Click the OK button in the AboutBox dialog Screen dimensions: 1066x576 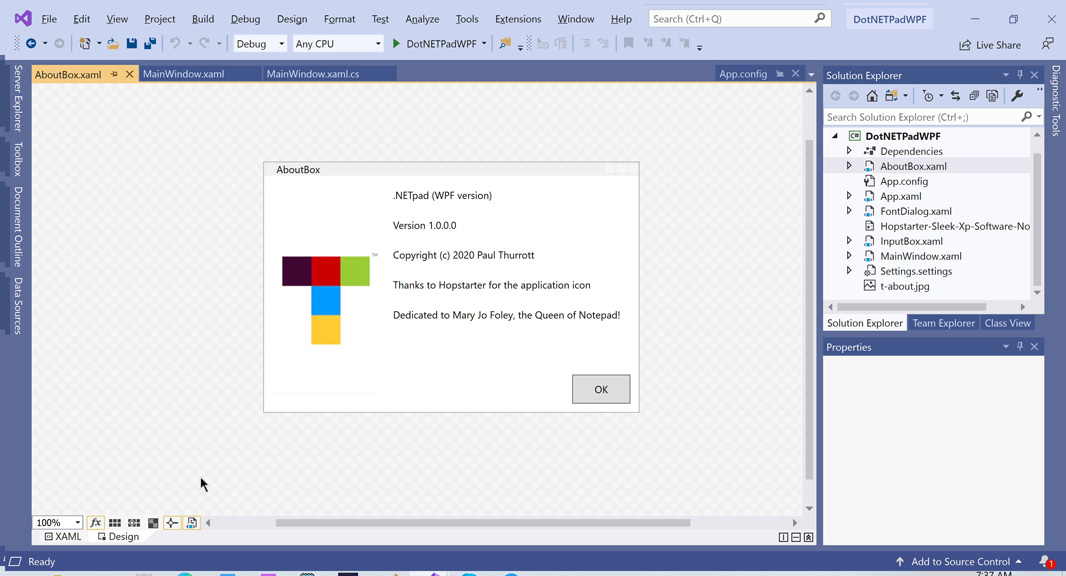(x=601, y=389)
